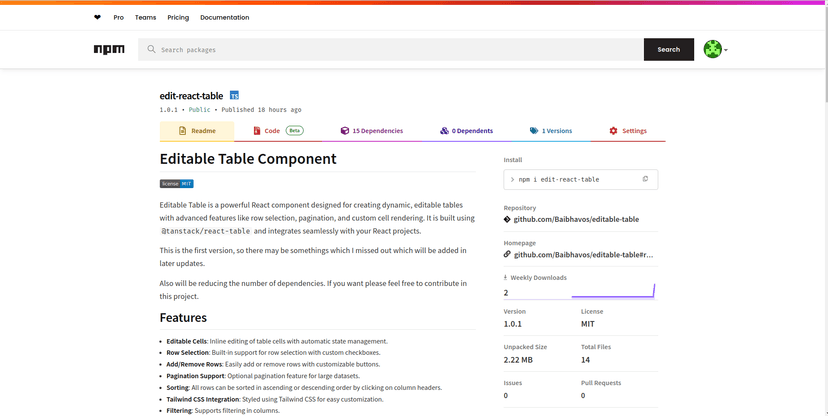Click the Dependents cubes icon
The width and height of the screenshot is (828, 416).
pos(444,131)
